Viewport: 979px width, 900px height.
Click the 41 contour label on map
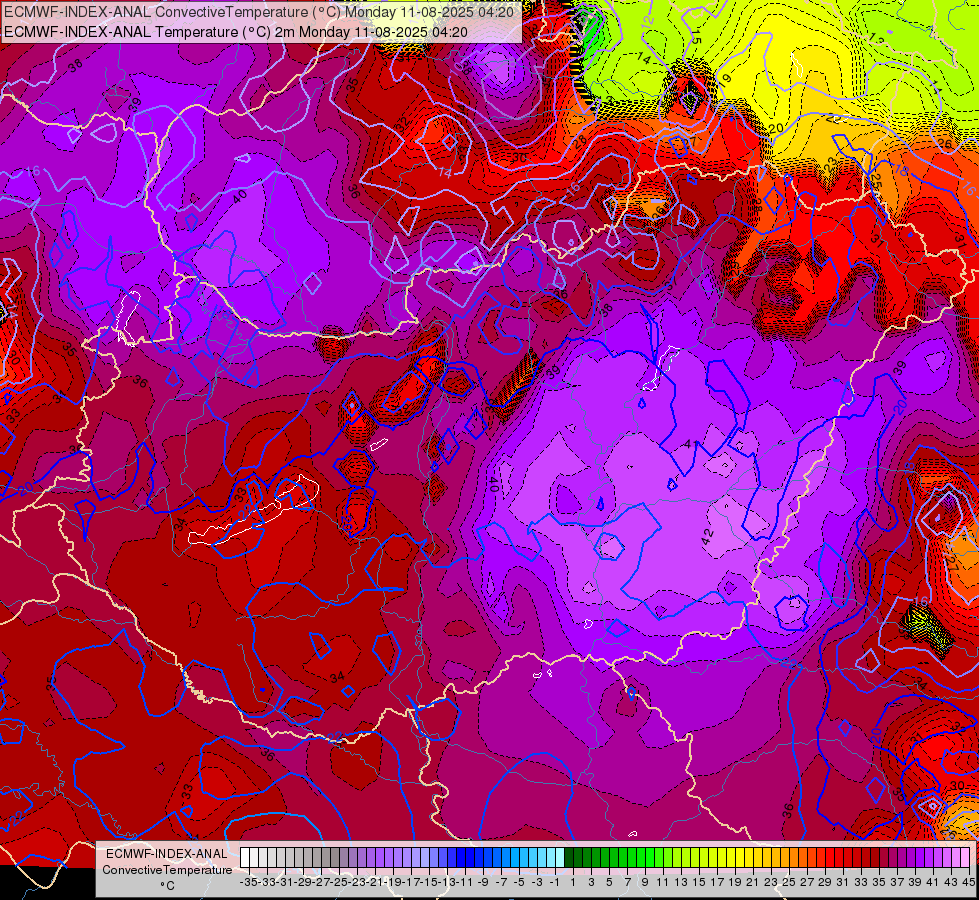pos(691,443)
